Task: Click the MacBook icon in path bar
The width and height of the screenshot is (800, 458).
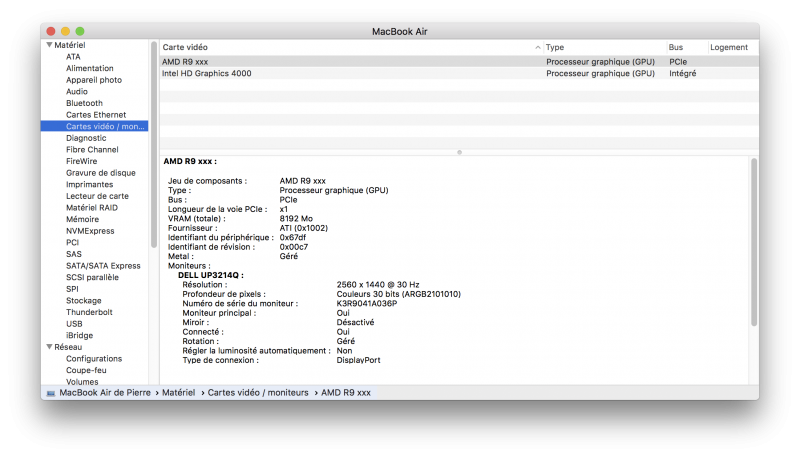Action: pos(51,393)
